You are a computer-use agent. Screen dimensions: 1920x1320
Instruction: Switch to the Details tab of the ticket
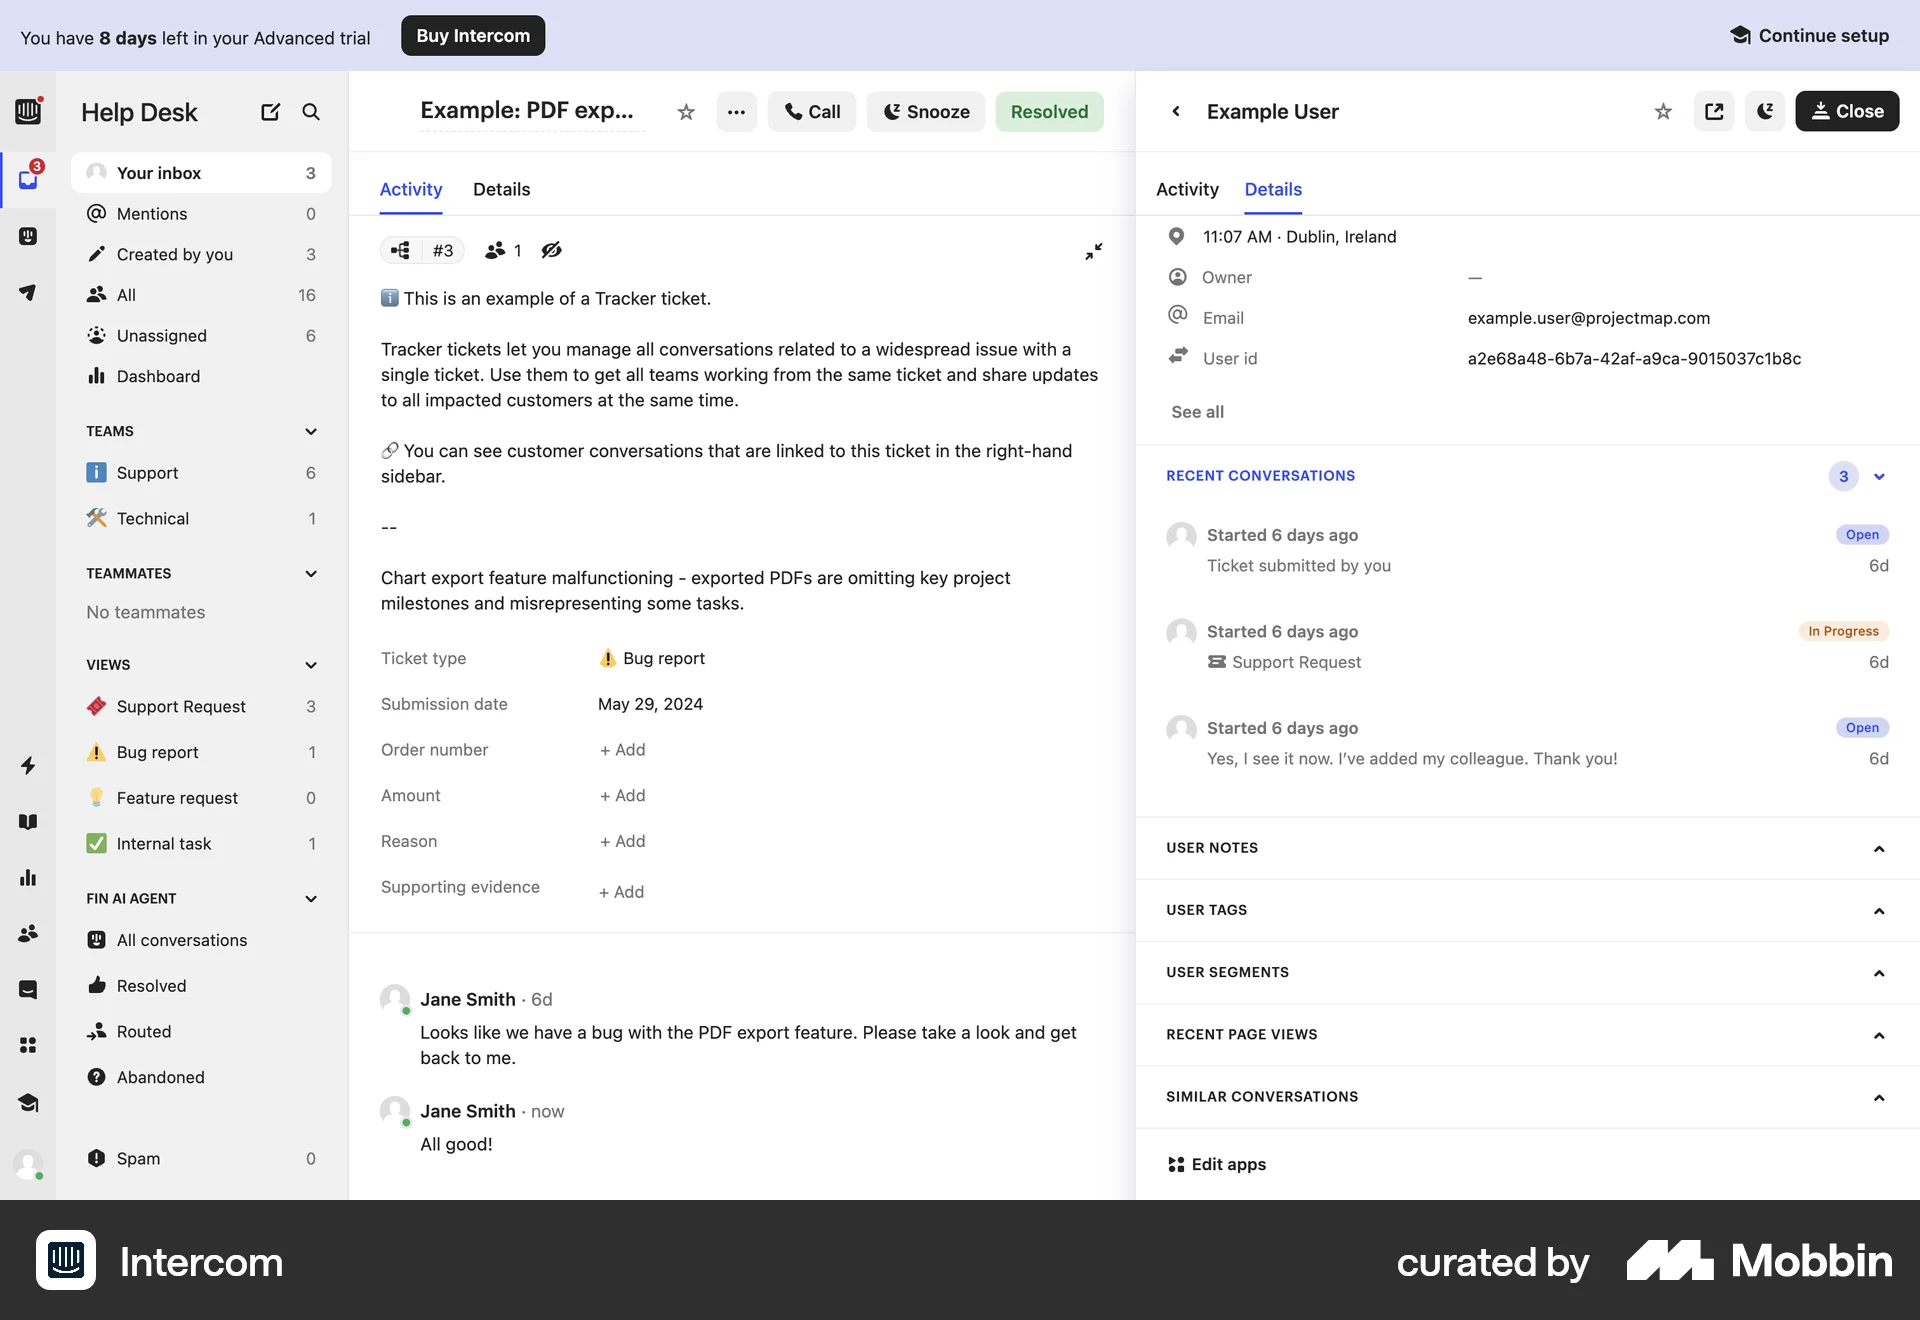501,189
